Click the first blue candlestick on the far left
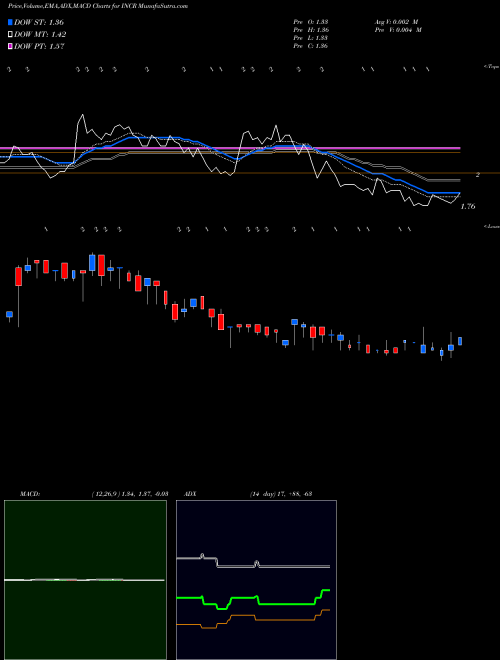The image size is (500, 660). click(9, 314)
